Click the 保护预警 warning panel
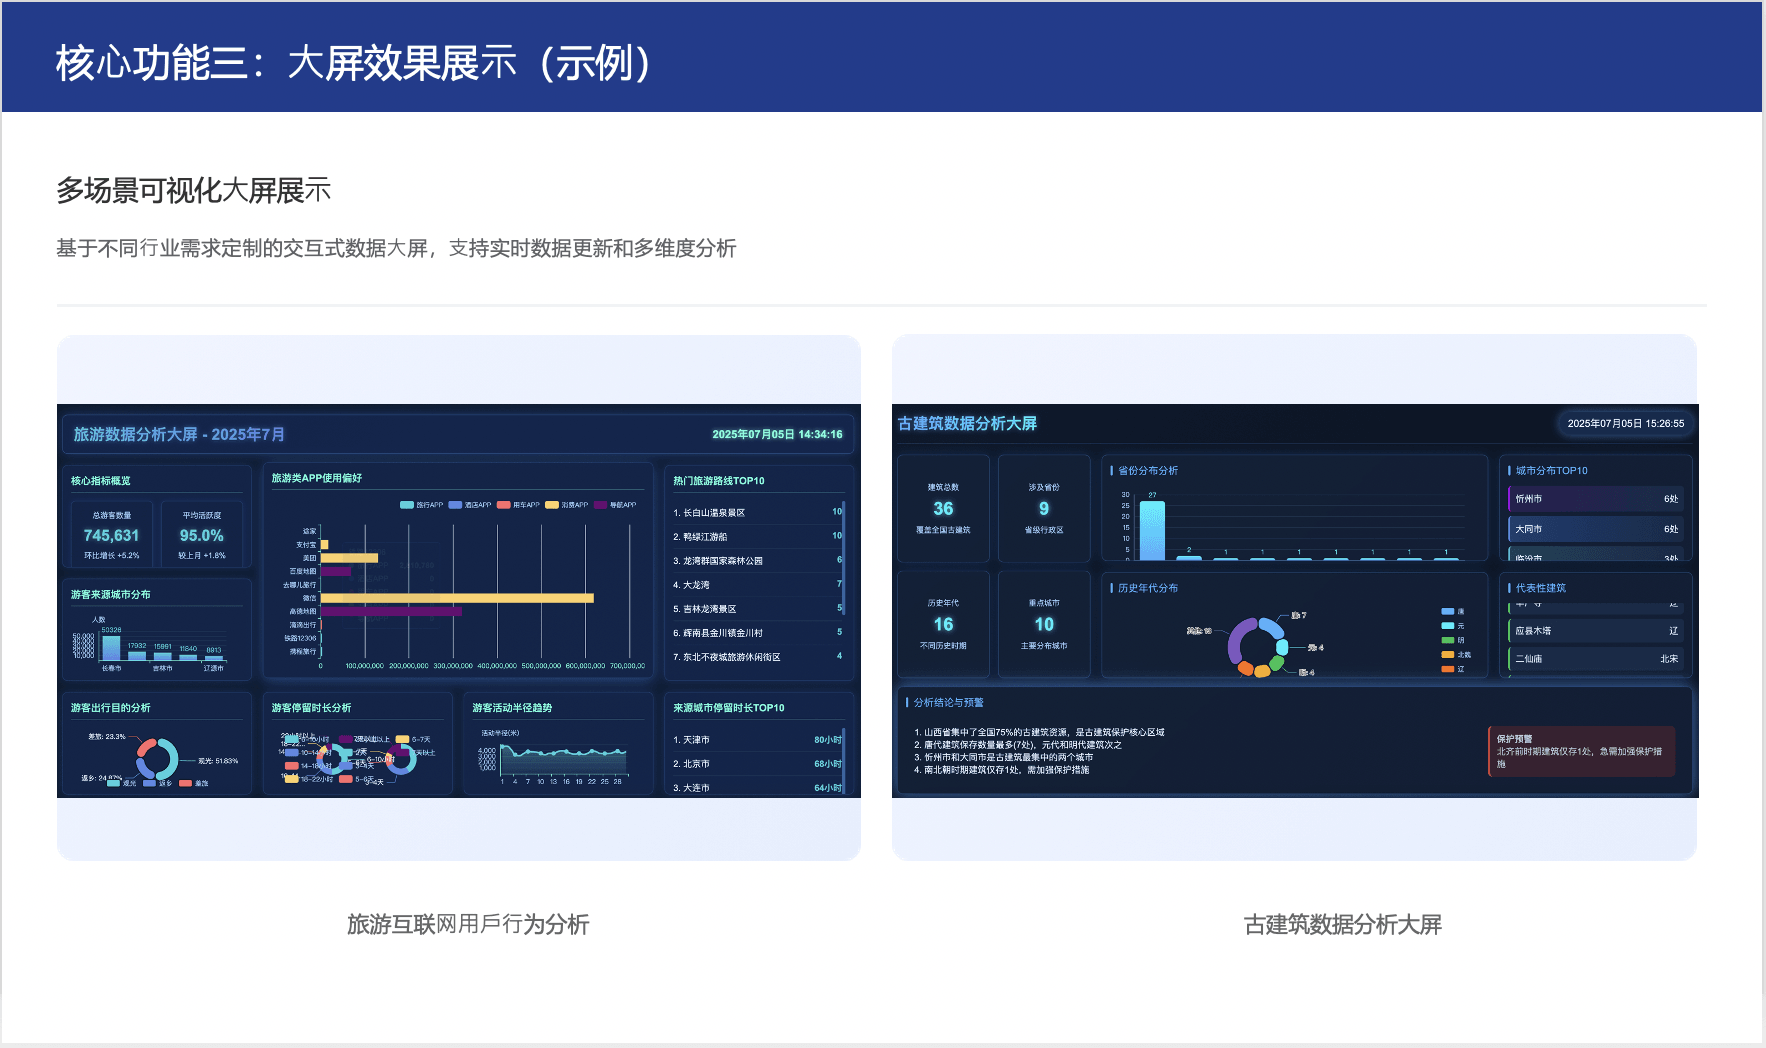The width and height of the screenshot is (1766, 1048). 1580,751
